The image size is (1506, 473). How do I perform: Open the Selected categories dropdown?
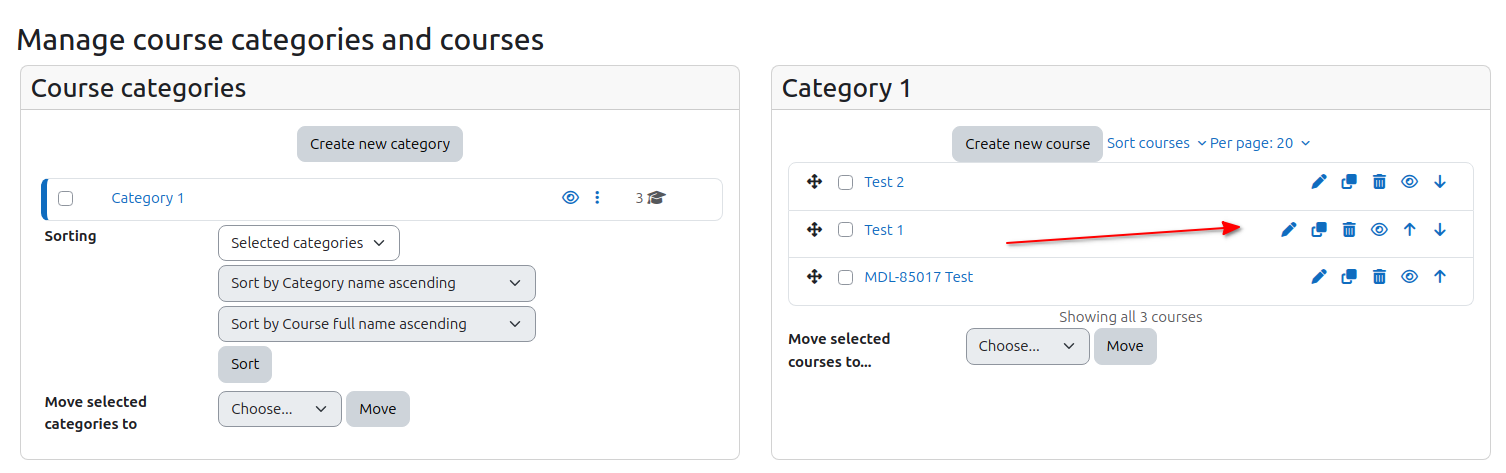click(309, 243)
